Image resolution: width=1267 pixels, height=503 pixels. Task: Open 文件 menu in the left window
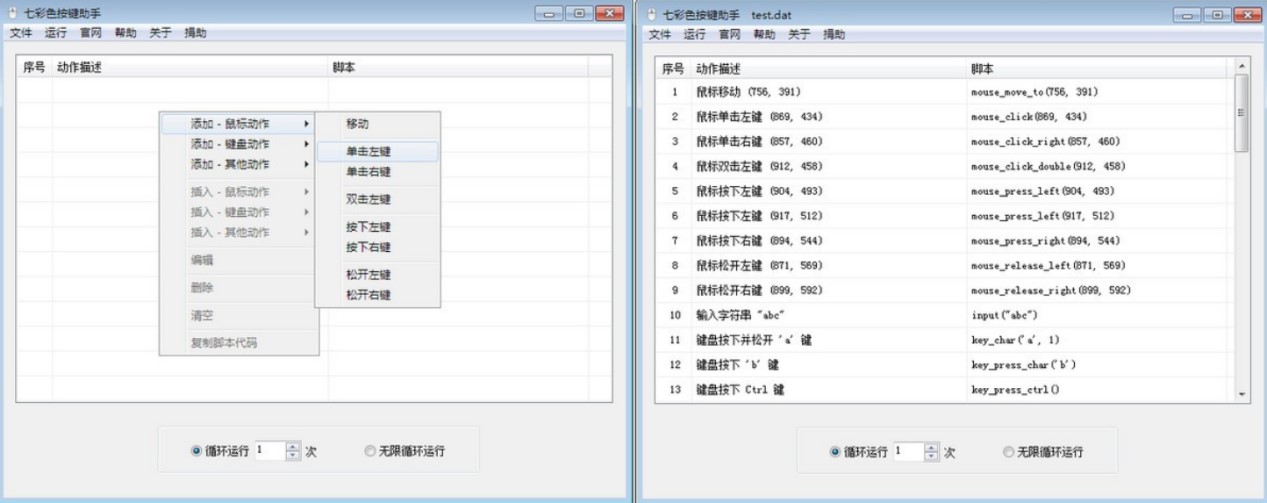[21, 33]
